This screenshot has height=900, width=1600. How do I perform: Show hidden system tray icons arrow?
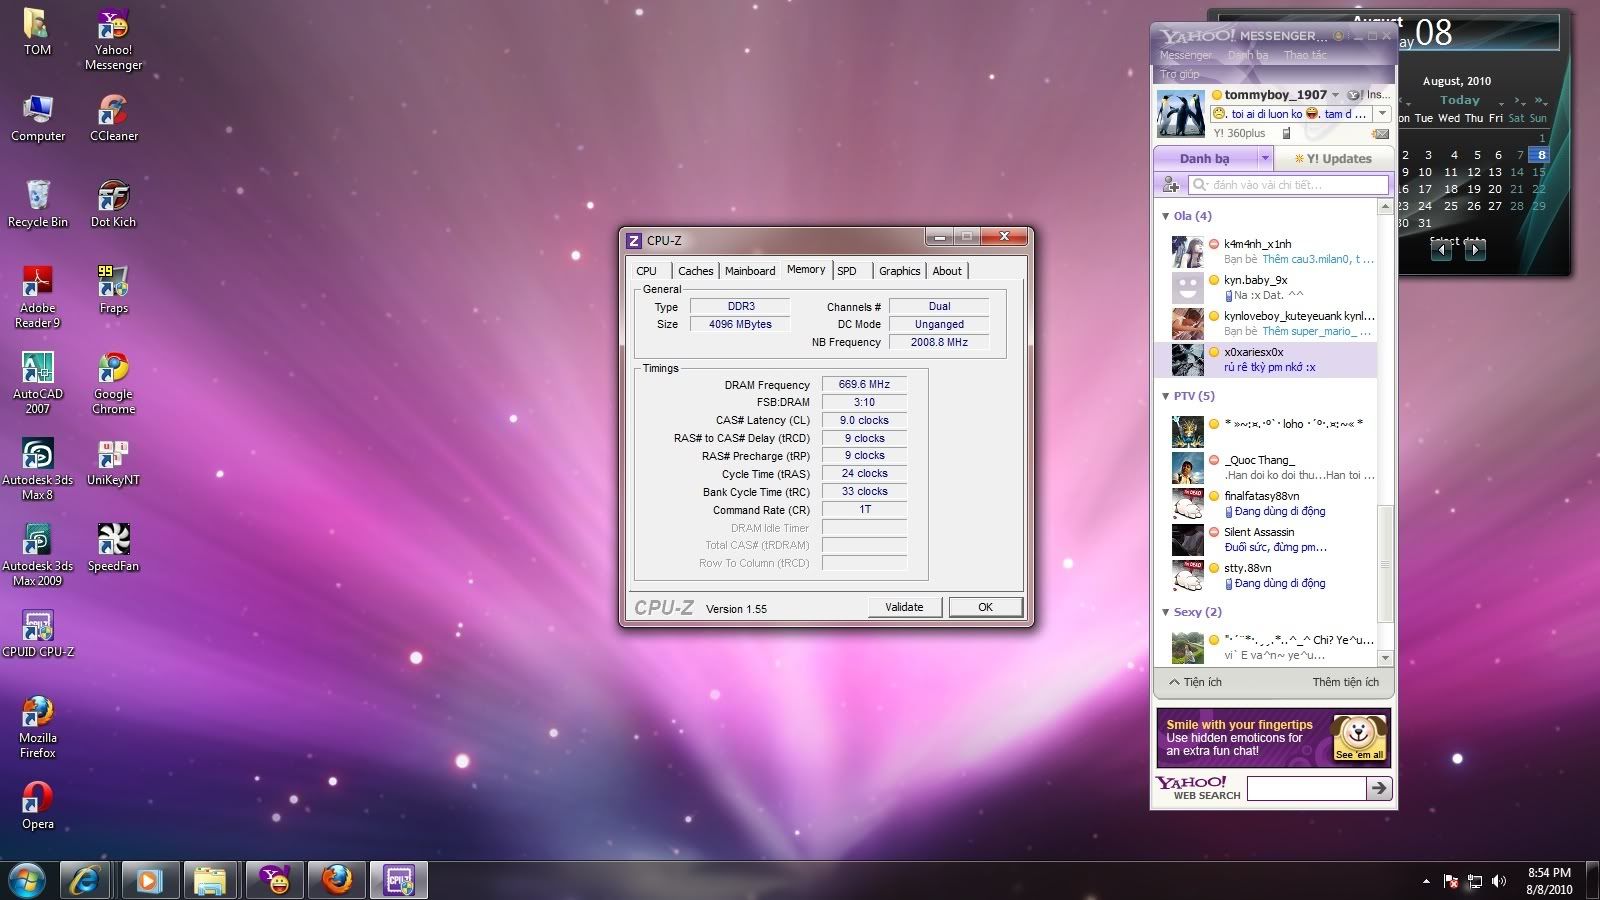click(x=1426, y=881)
